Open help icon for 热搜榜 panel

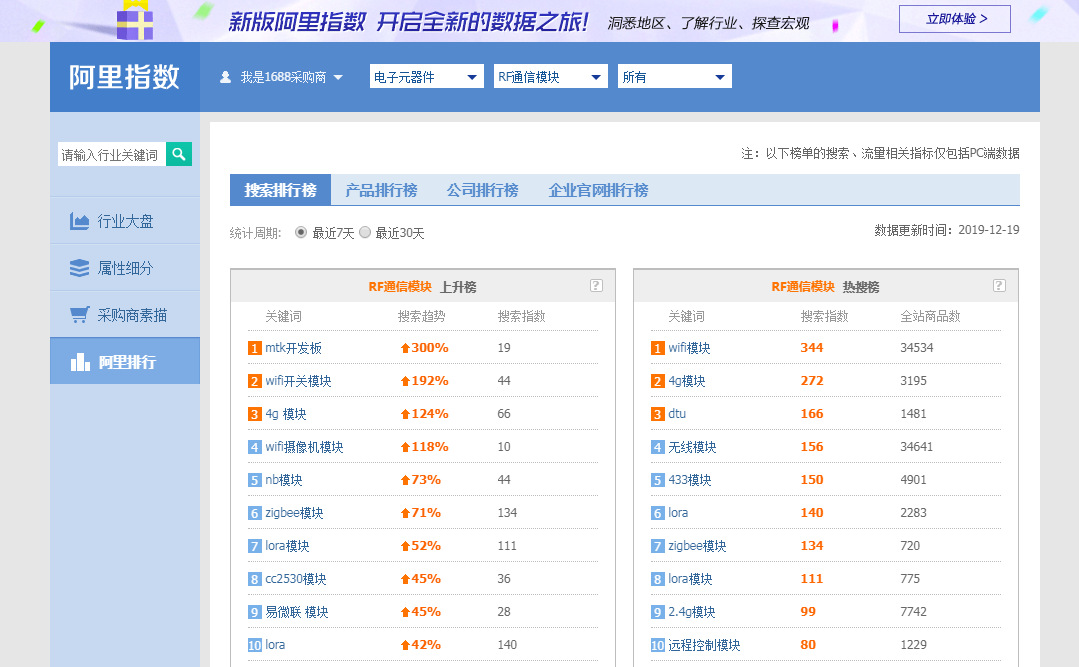(999, 286)
